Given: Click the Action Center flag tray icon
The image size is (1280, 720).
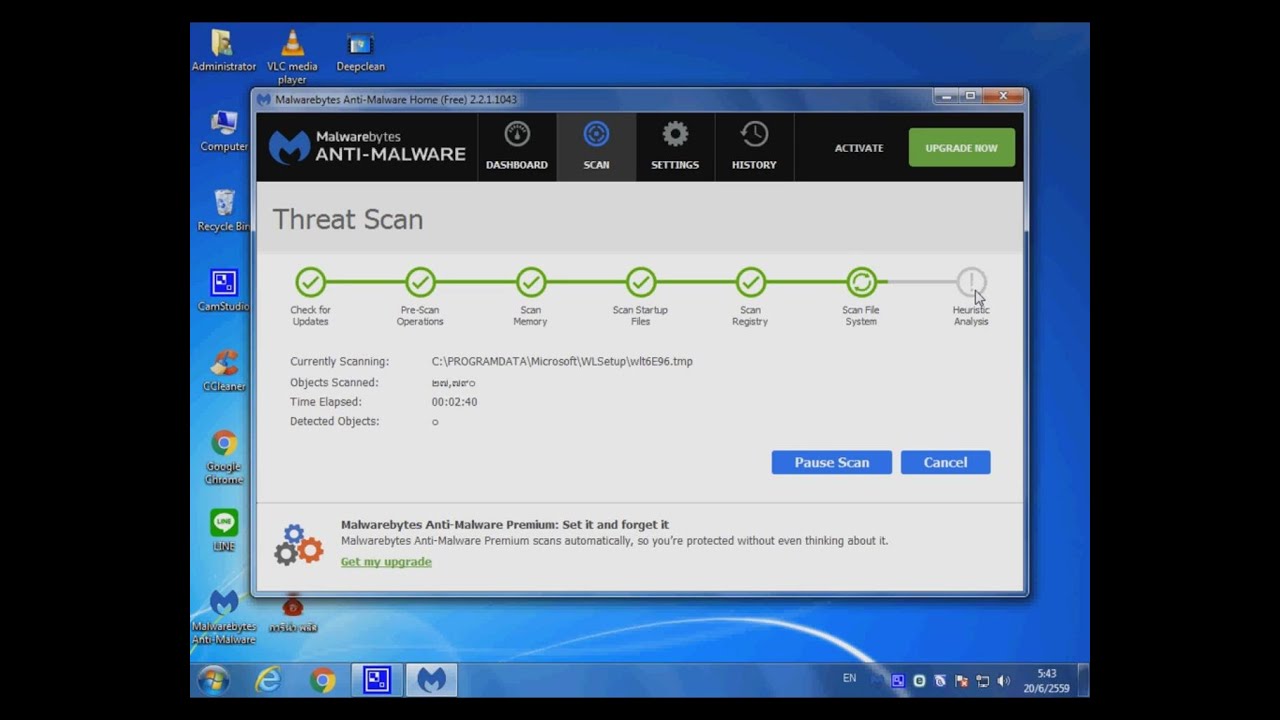Looking at the screenshot, I should pyautogui.click(x=961, y=681).
